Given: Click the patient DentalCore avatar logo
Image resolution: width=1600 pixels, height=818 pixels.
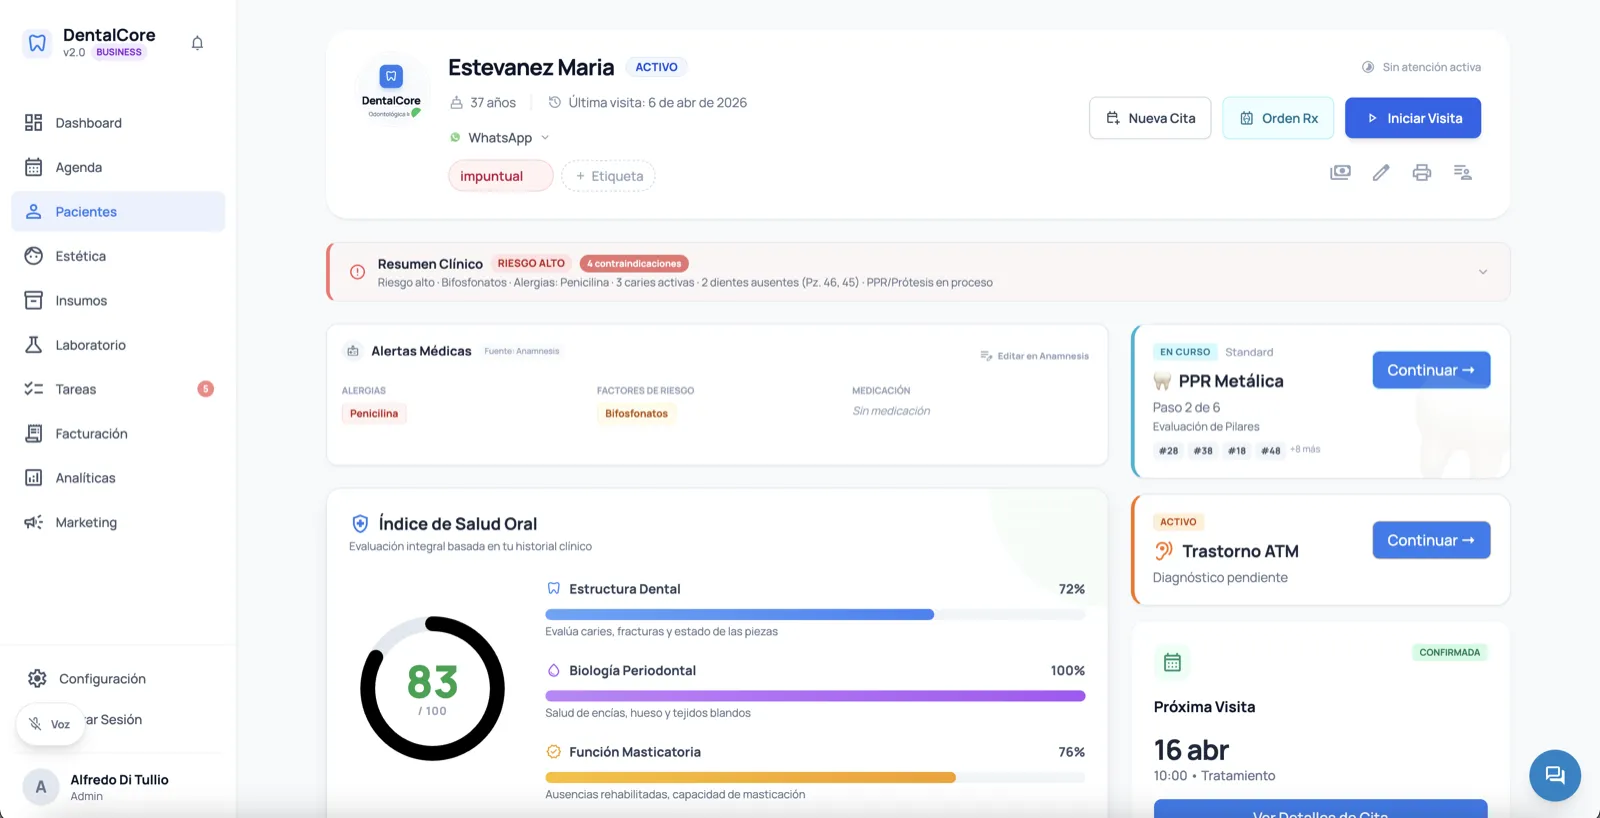Looking at the screenshot, I should (x=391, y=90).
